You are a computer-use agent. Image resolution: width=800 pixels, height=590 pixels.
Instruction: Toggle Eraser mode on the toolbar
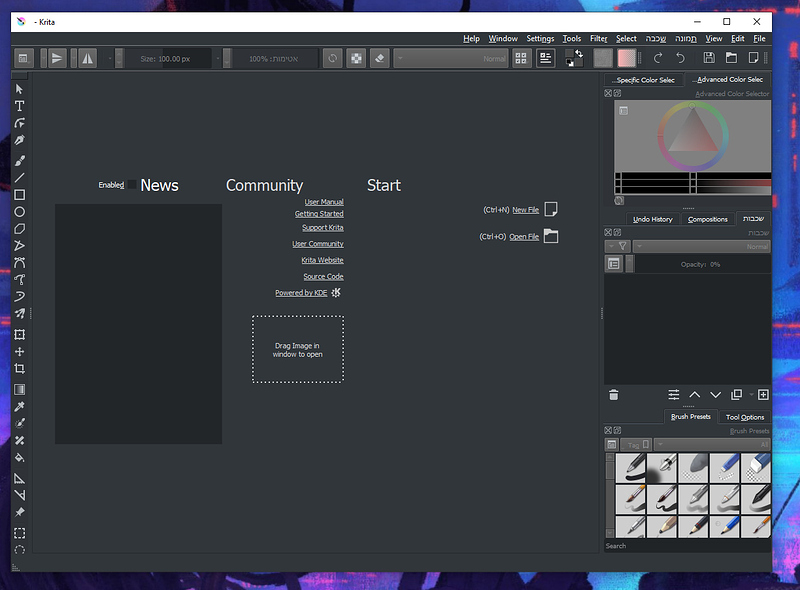[x=379, y=58]
